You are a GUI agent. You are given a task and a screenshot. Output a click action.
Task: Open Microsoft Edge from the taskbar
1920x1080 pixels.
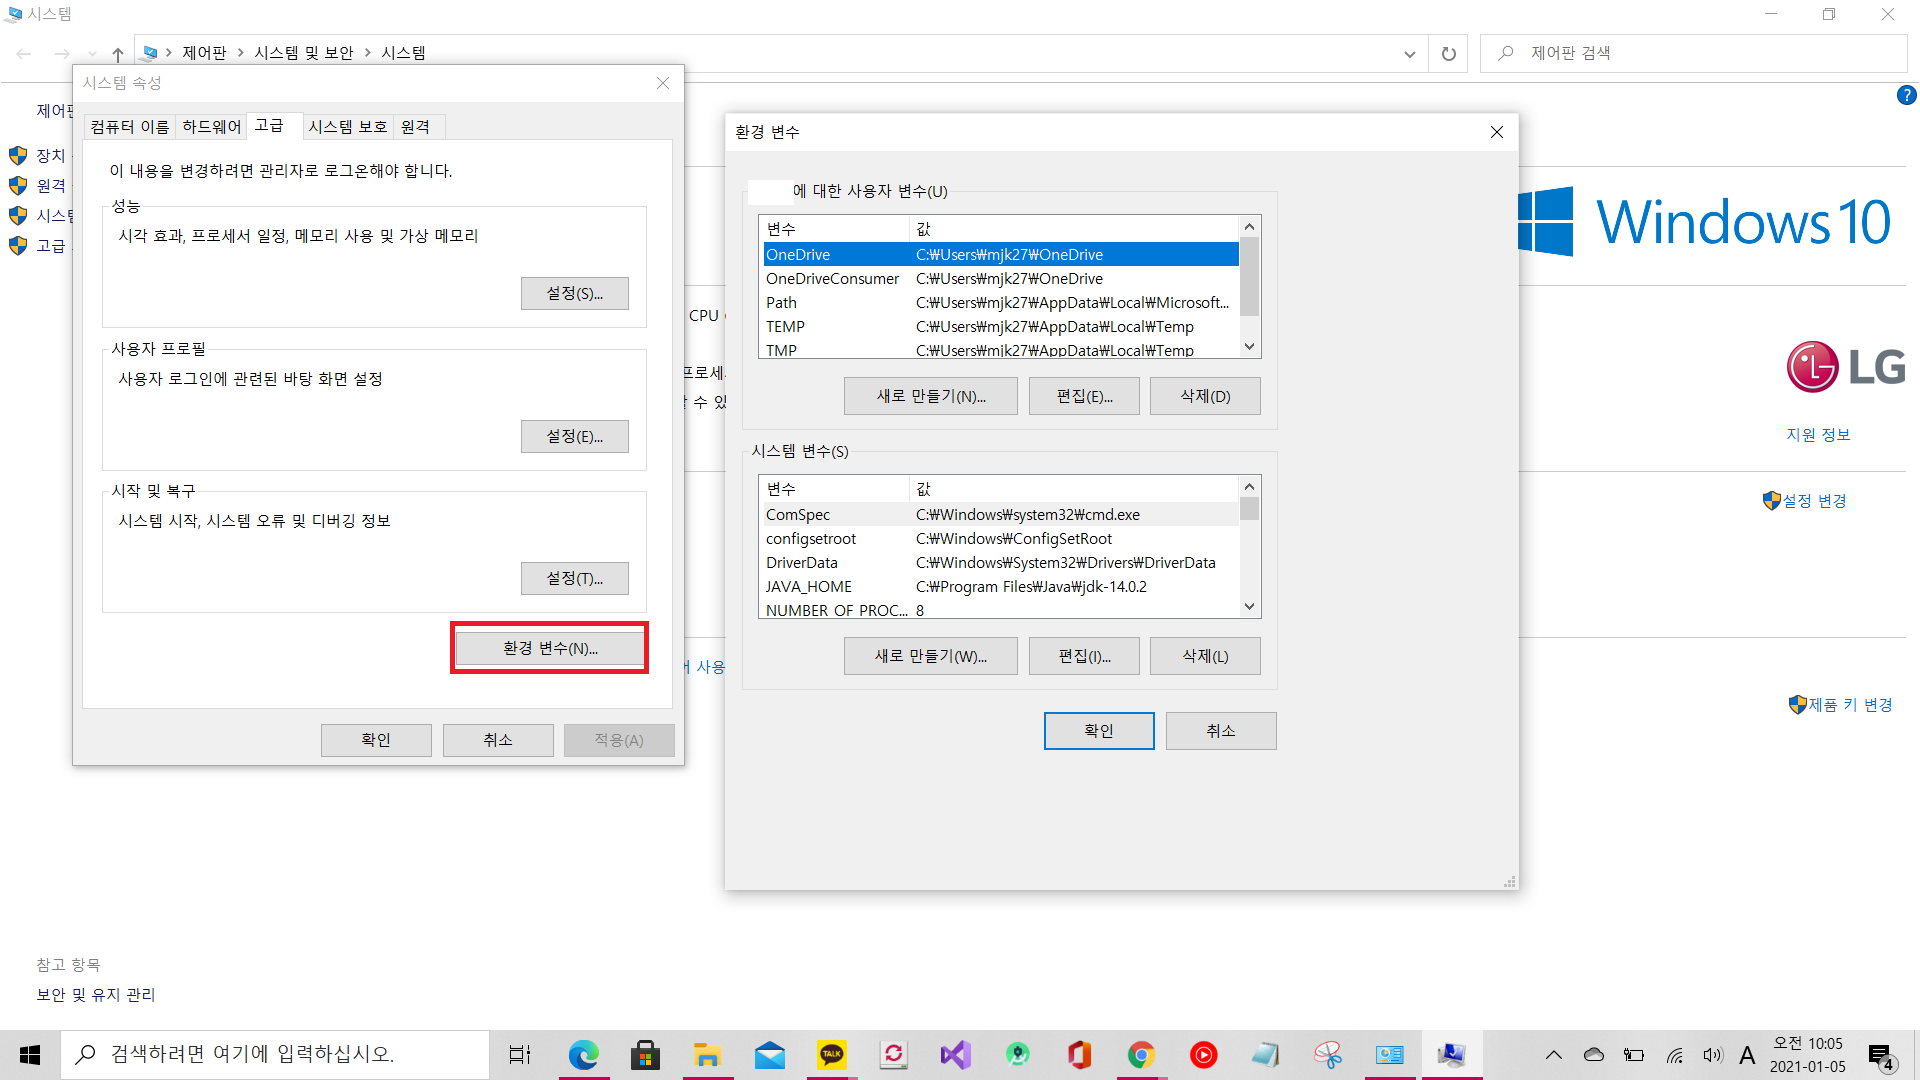(x=583, y=1054)
